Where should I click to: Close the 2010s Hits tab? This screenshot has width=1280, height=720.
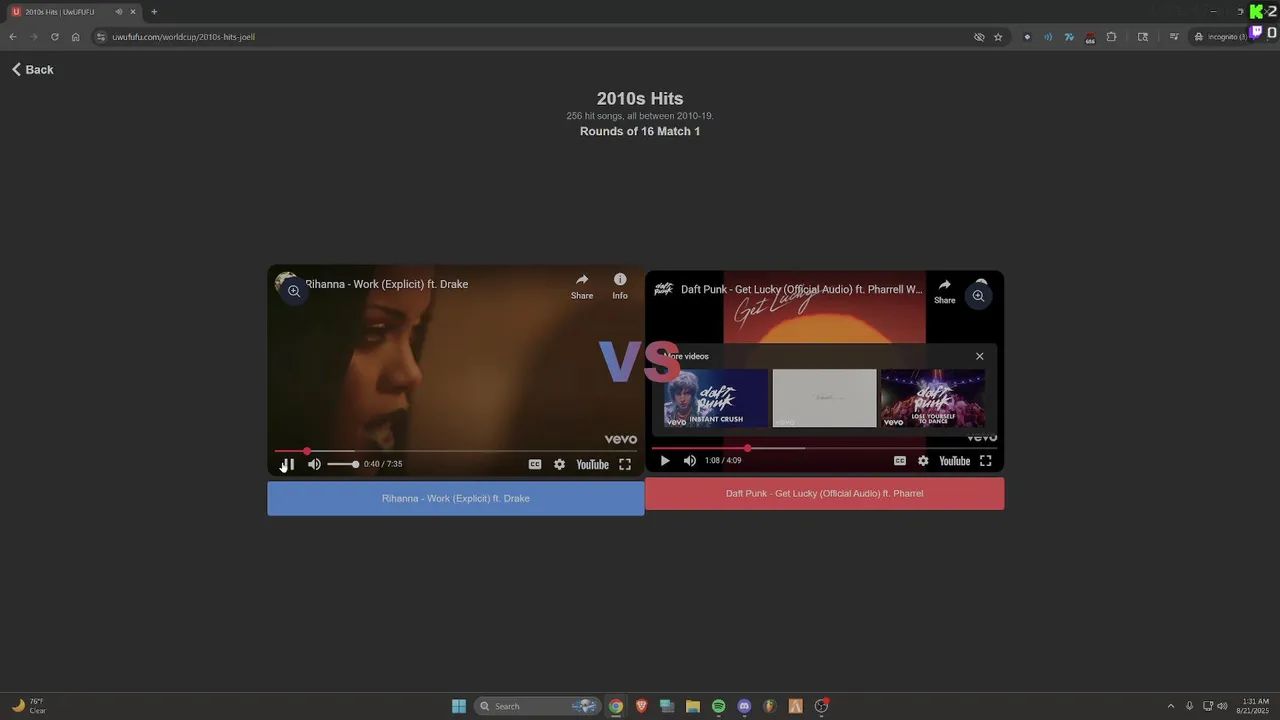[x=133, y=12]
